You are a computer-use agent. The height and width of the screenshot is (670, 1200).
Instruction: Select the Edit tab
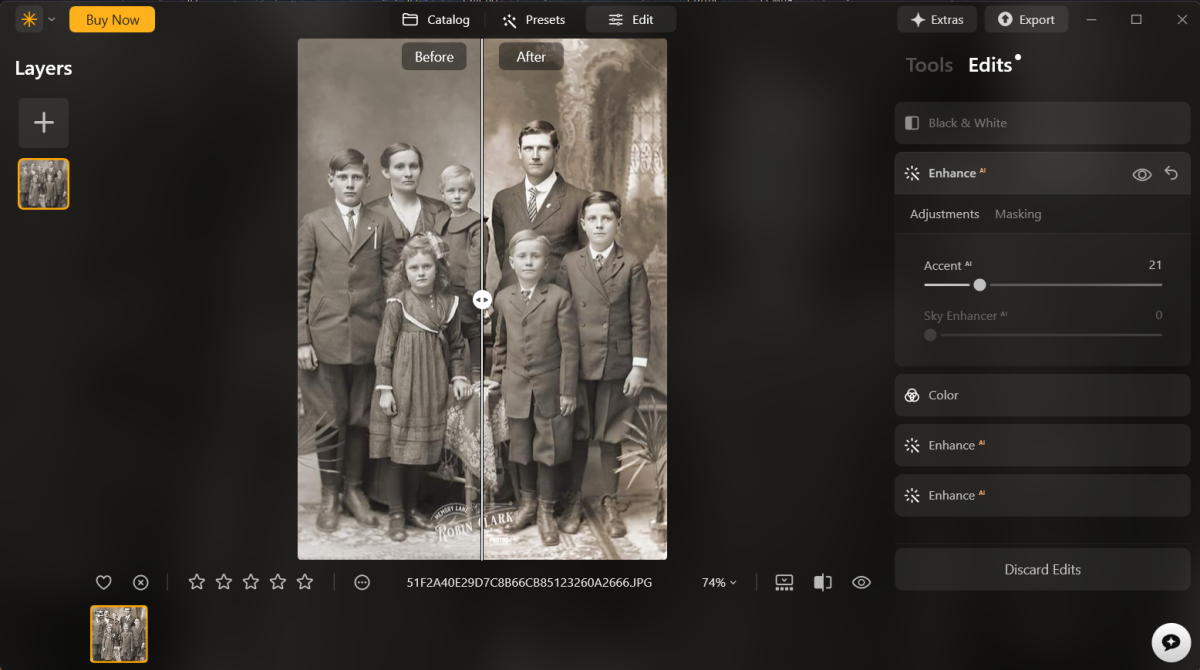pyautogui.click(x=631, y=19)
